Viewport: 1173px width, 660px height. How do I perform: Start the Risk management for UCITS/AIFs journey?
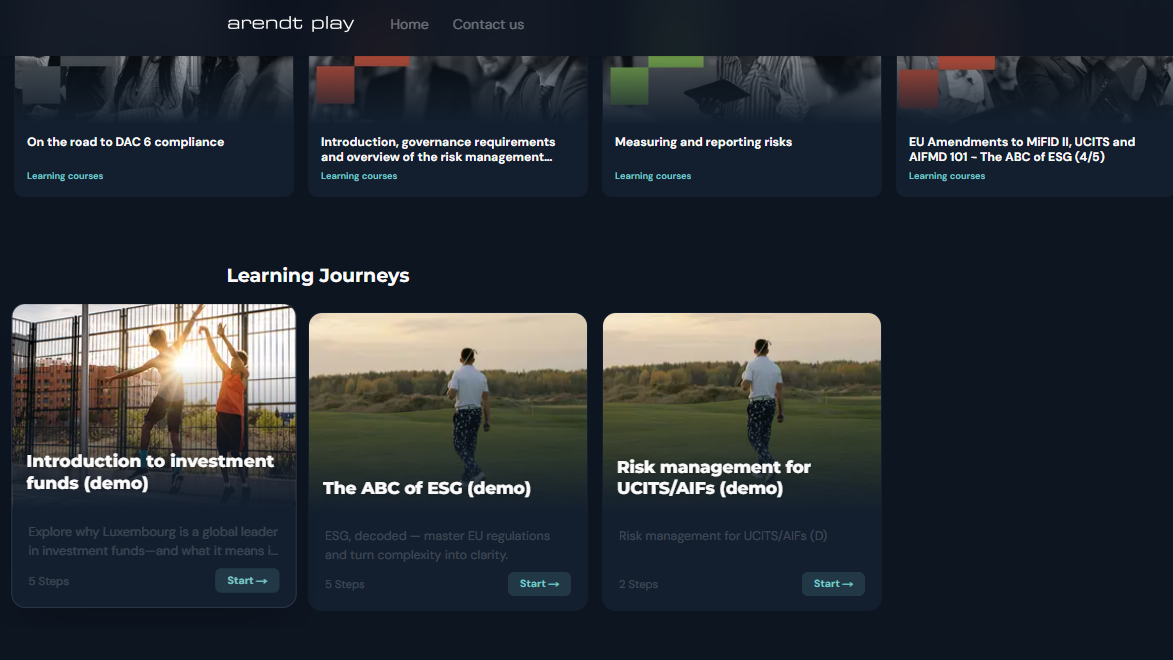(833, 584)
